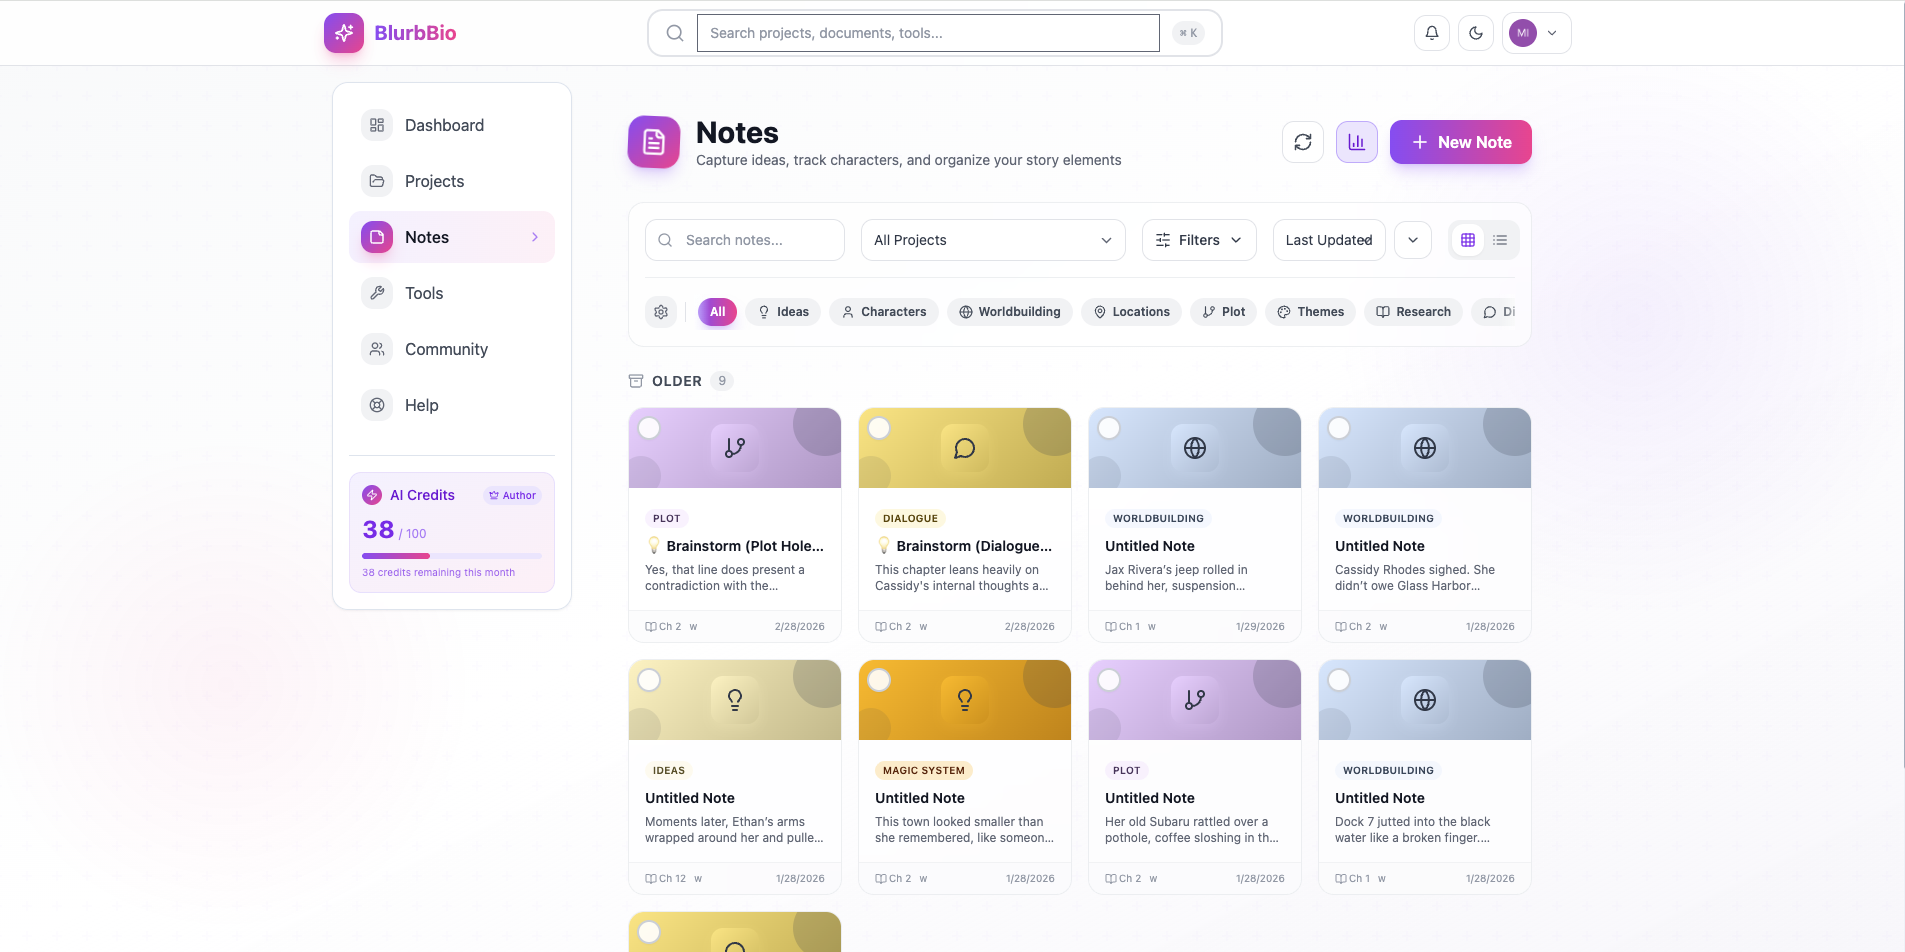1905x952 pixels.
Task: Click the OLDER count badge 9
Action: 722,381
